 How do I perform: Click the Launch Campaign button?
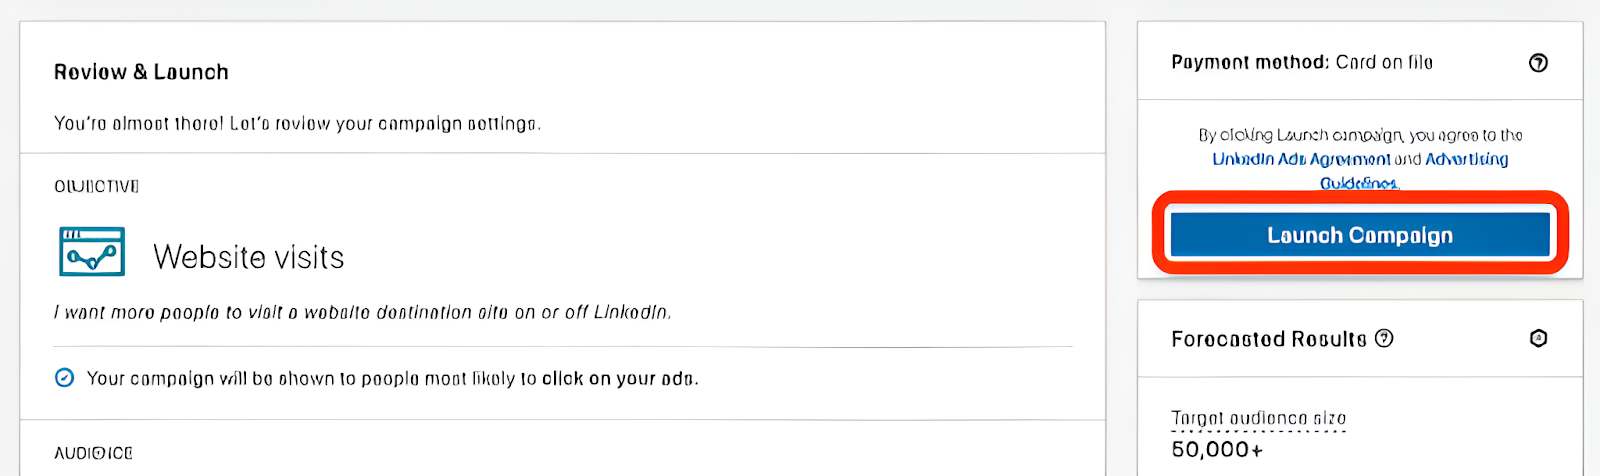pyautogui.click(x=1360, y=235)
